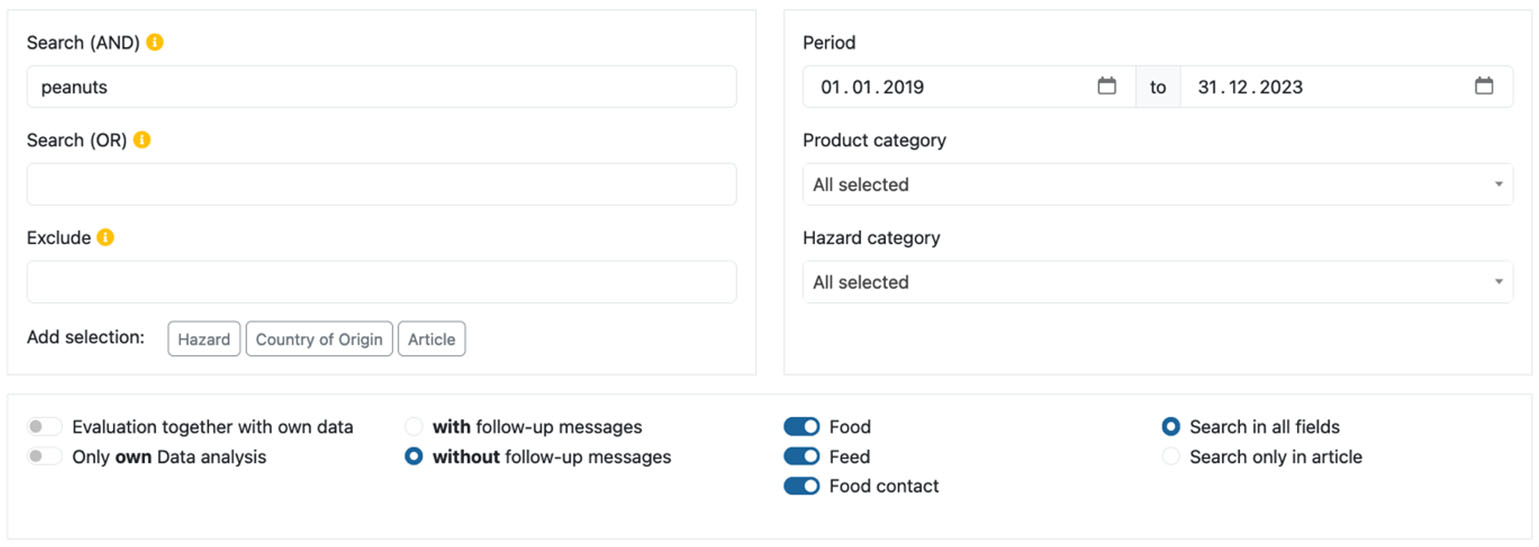Click the Search (OR) text field
This screenshot has width=1539, height=547.
pyautogui.click(x=381, y=185)
